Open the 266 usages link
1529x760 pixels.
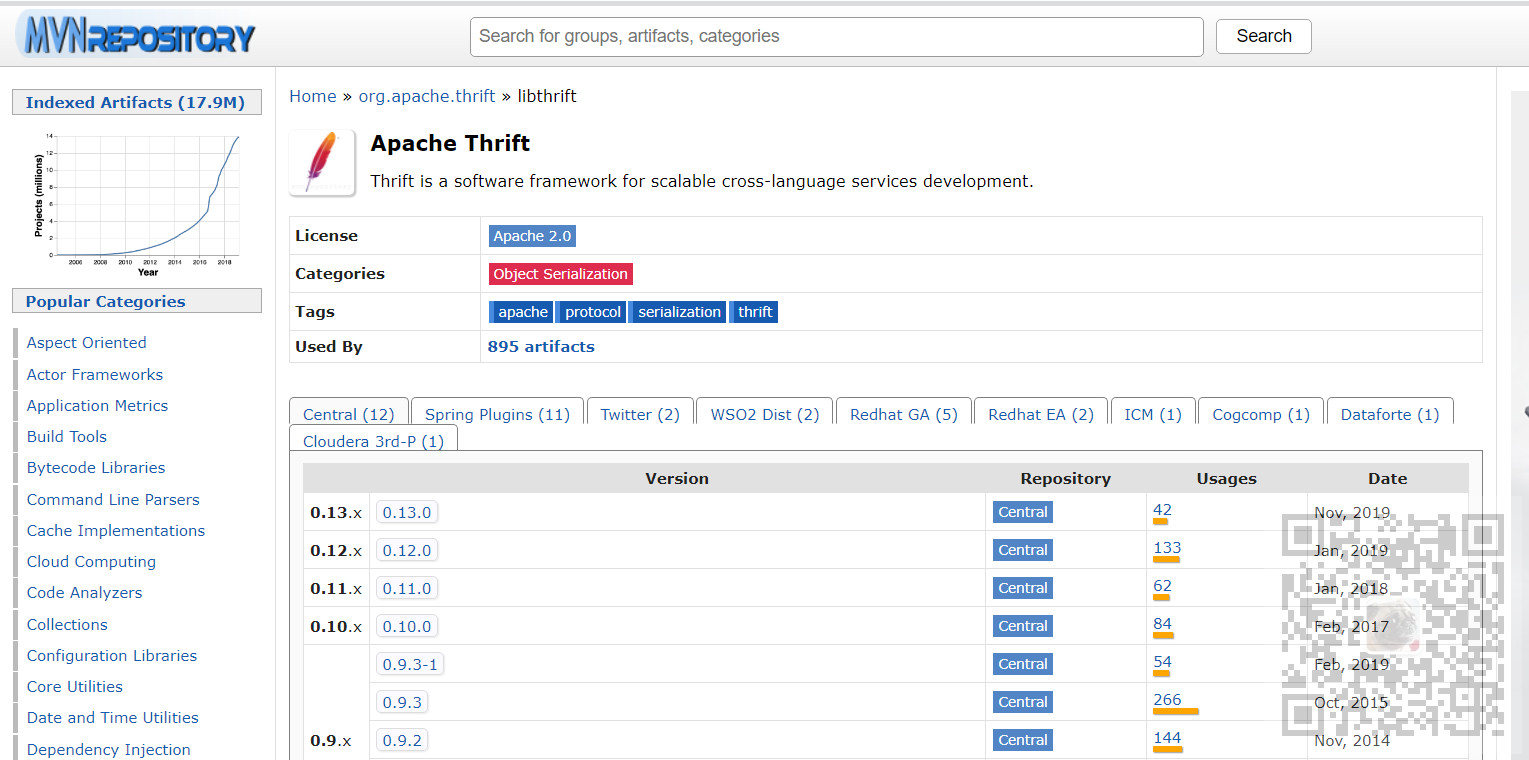click(1167, 700)
